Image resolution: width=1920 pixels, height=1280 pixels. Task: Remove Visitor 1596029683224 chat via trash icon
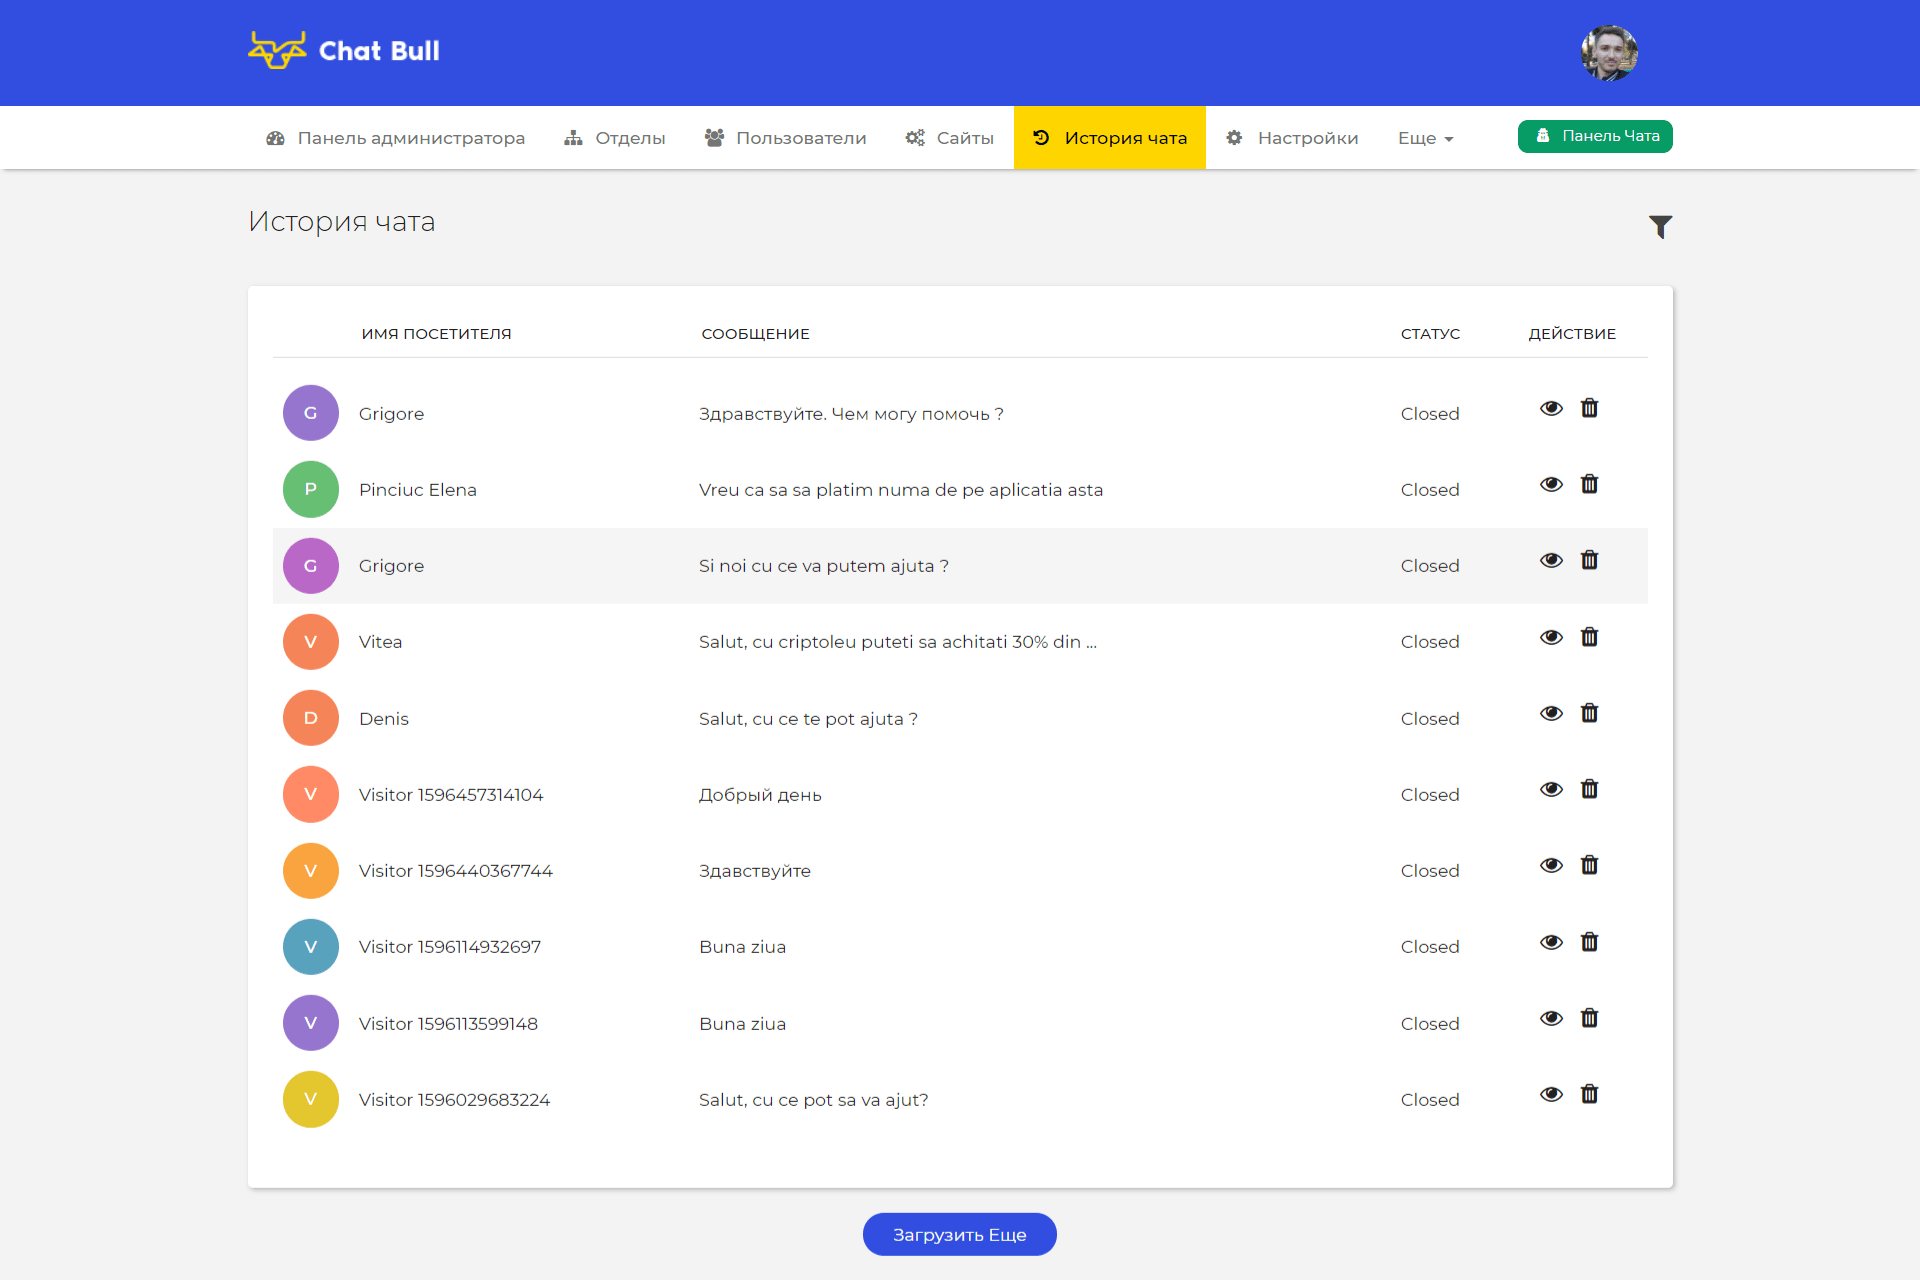tap(1589, 1095)
